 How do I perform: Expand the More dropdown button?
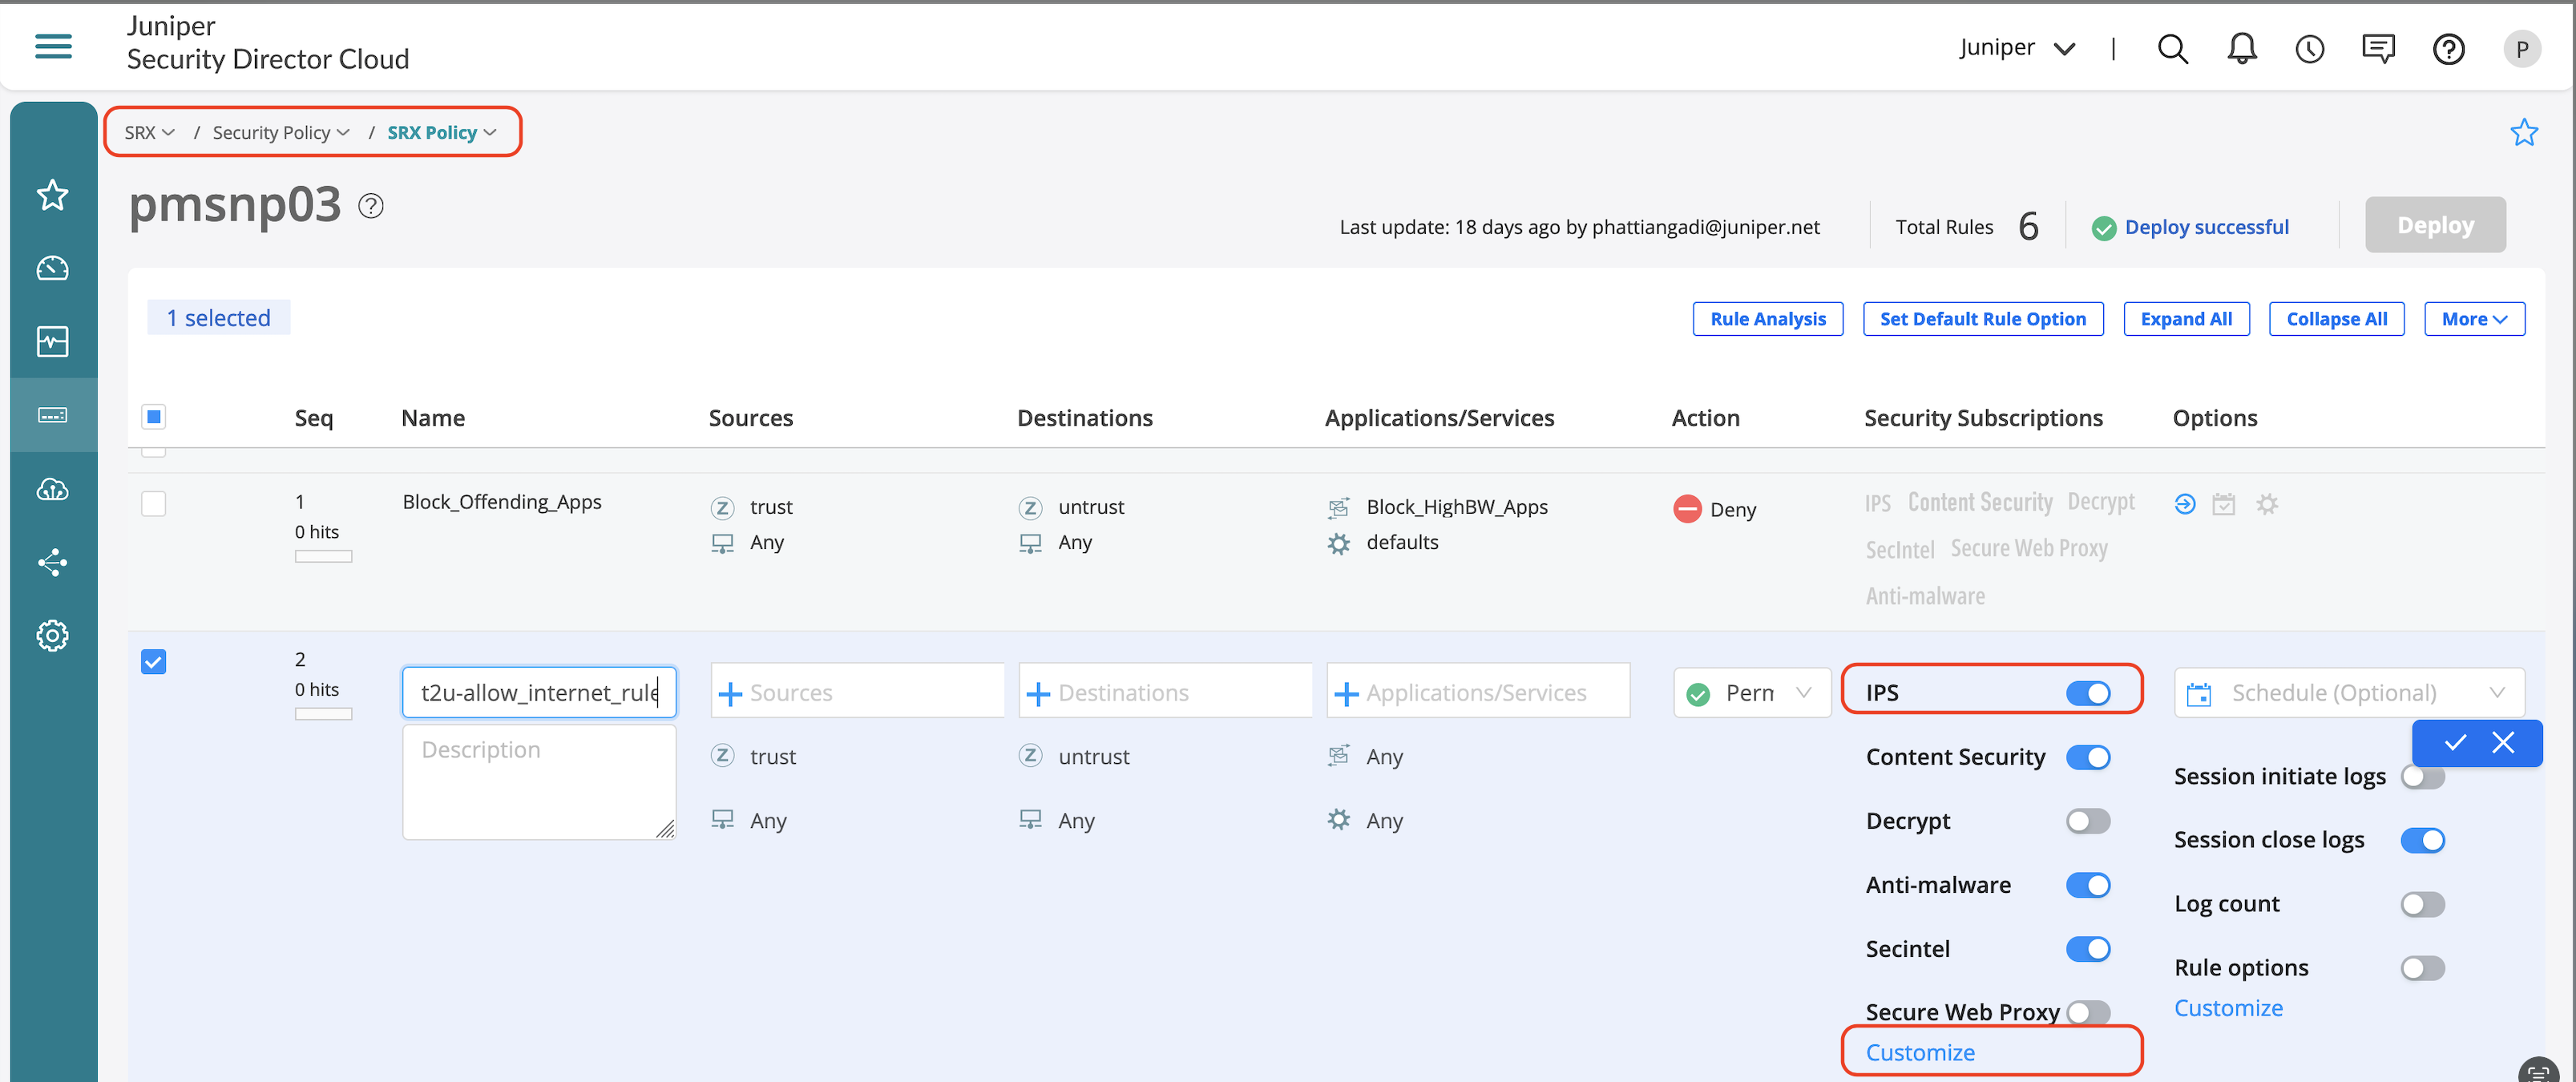click(2474, 319)
